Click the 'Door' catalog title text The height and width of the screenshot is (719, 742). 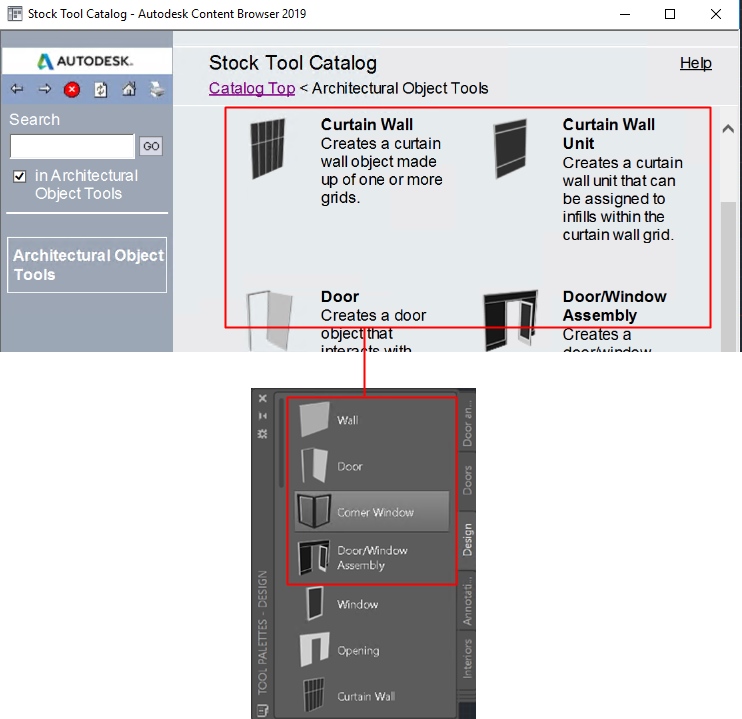[x=340, y=296]
